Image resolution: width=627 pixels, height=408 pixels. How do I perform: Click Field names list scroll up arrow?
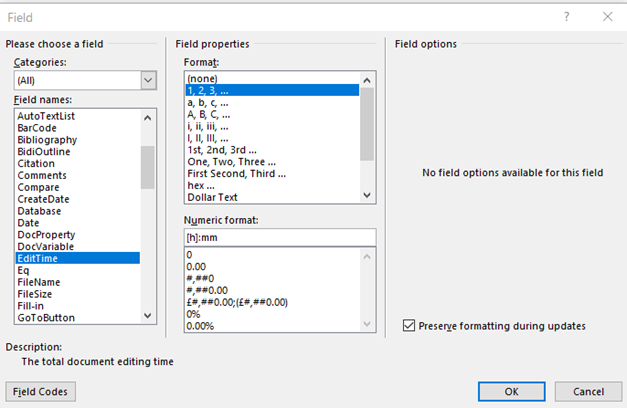[x=148, y=118]
